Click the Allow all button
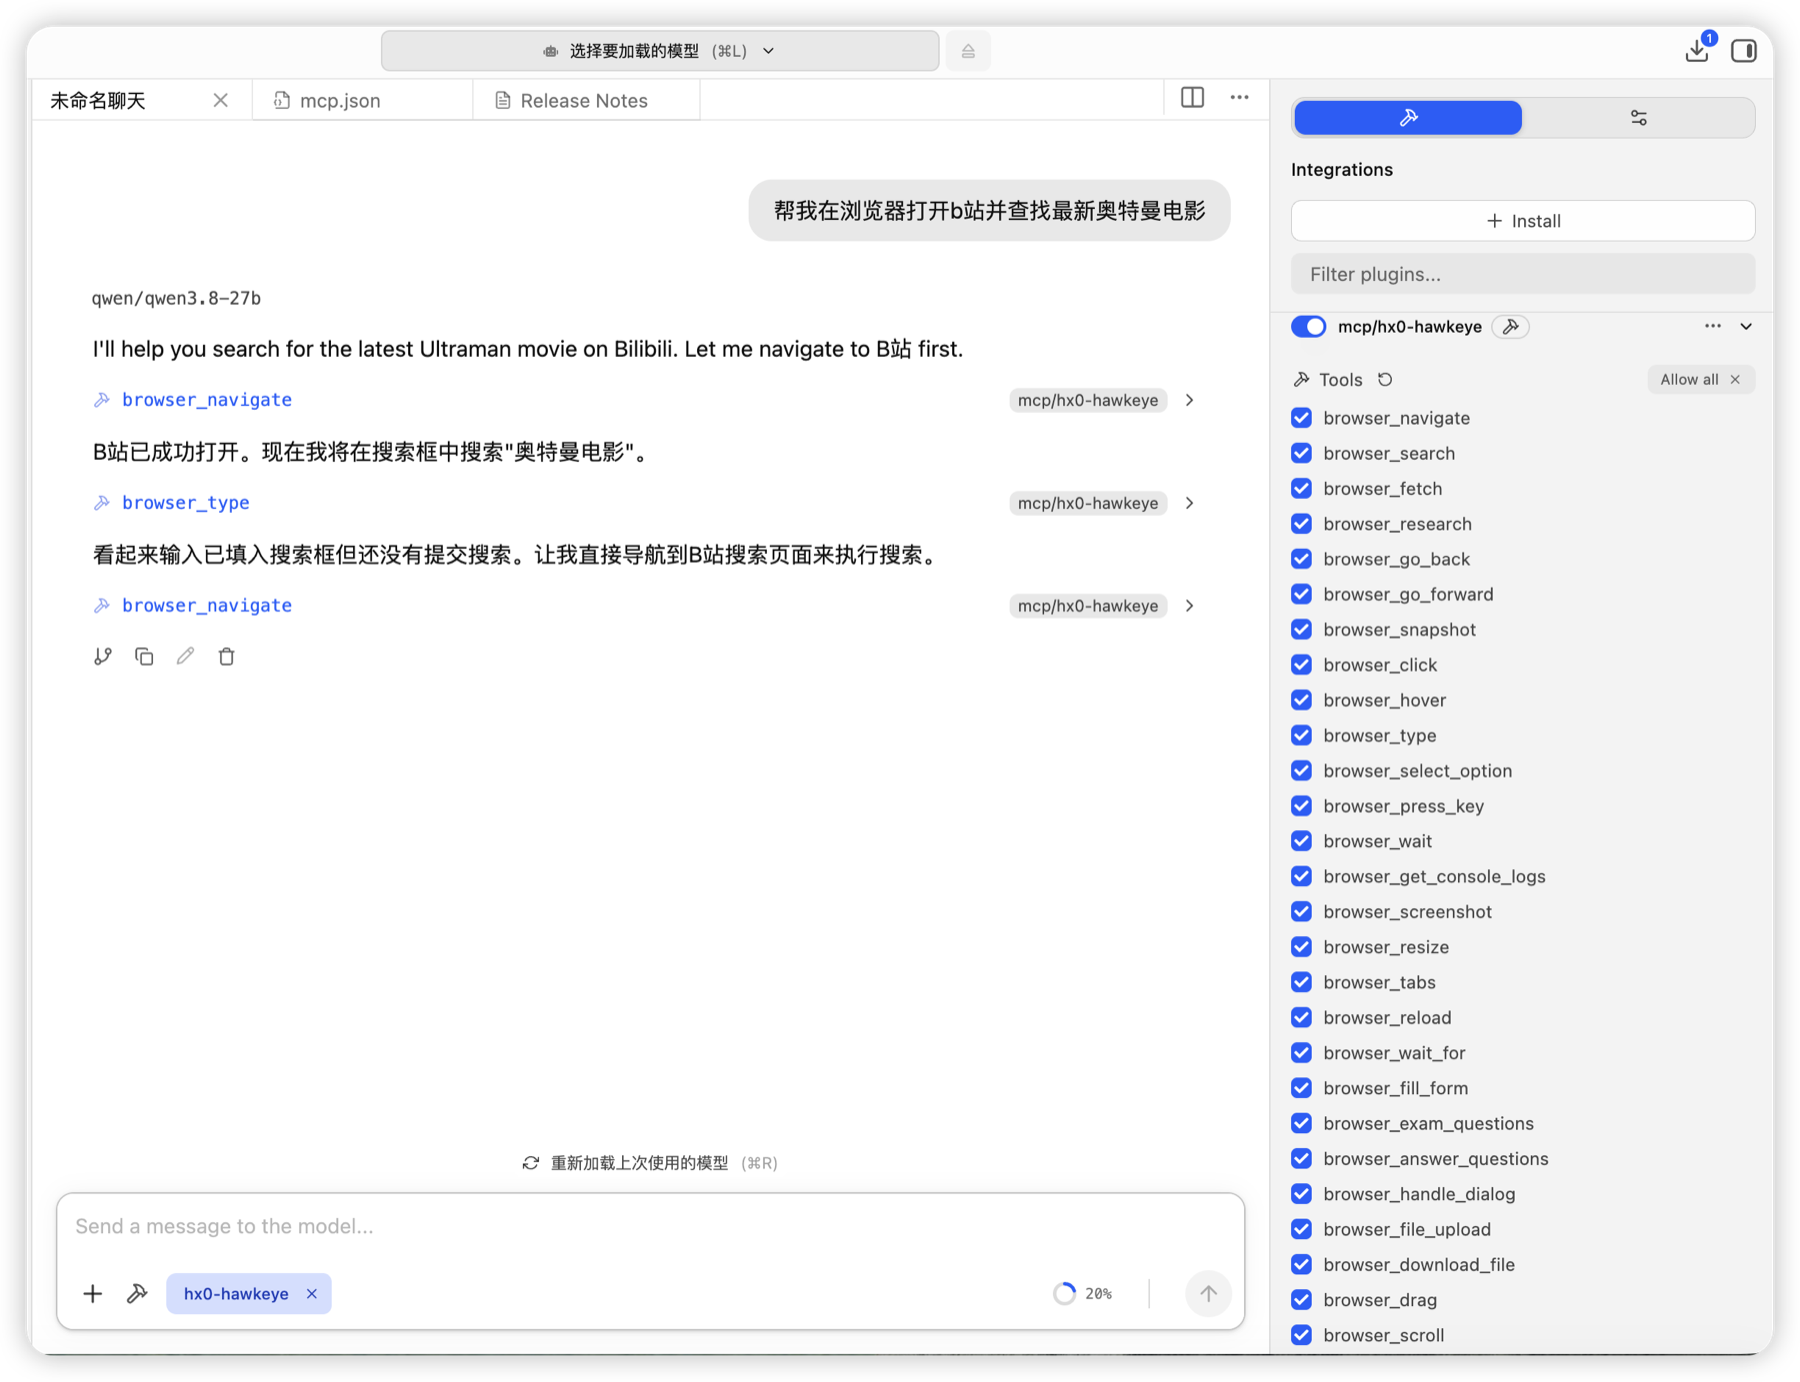The width and height of the screenshot is (1800, 1382). click(1700, 379)
